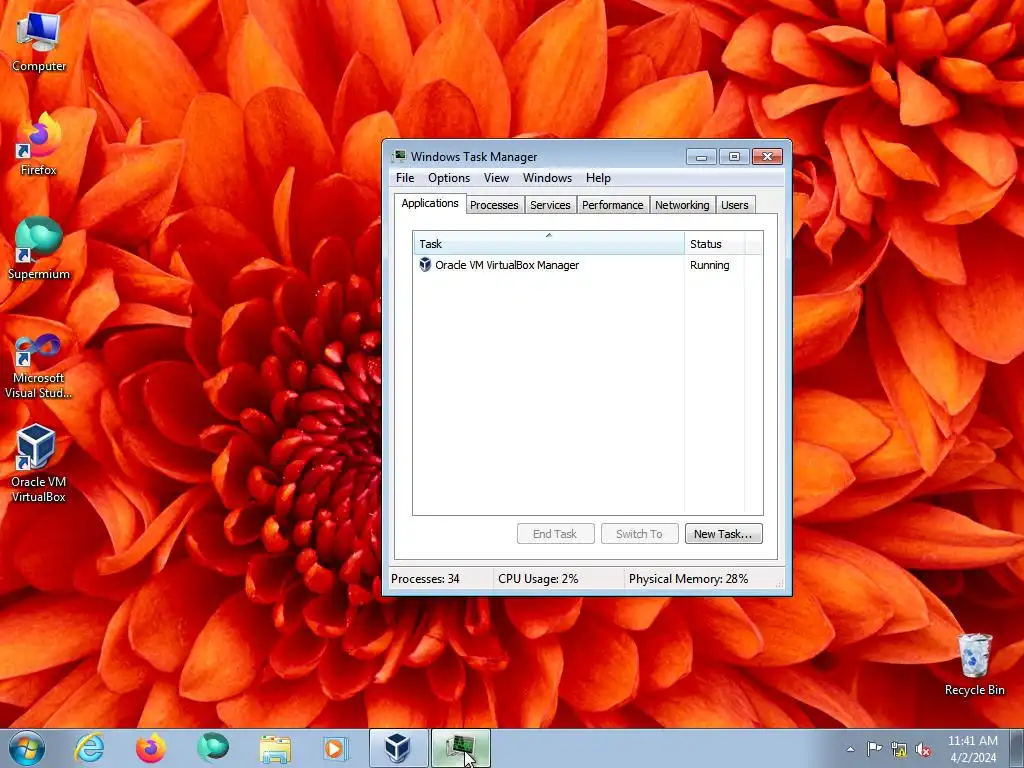
Task: Sort by the Status column header
Action: [x=714, y=244]
